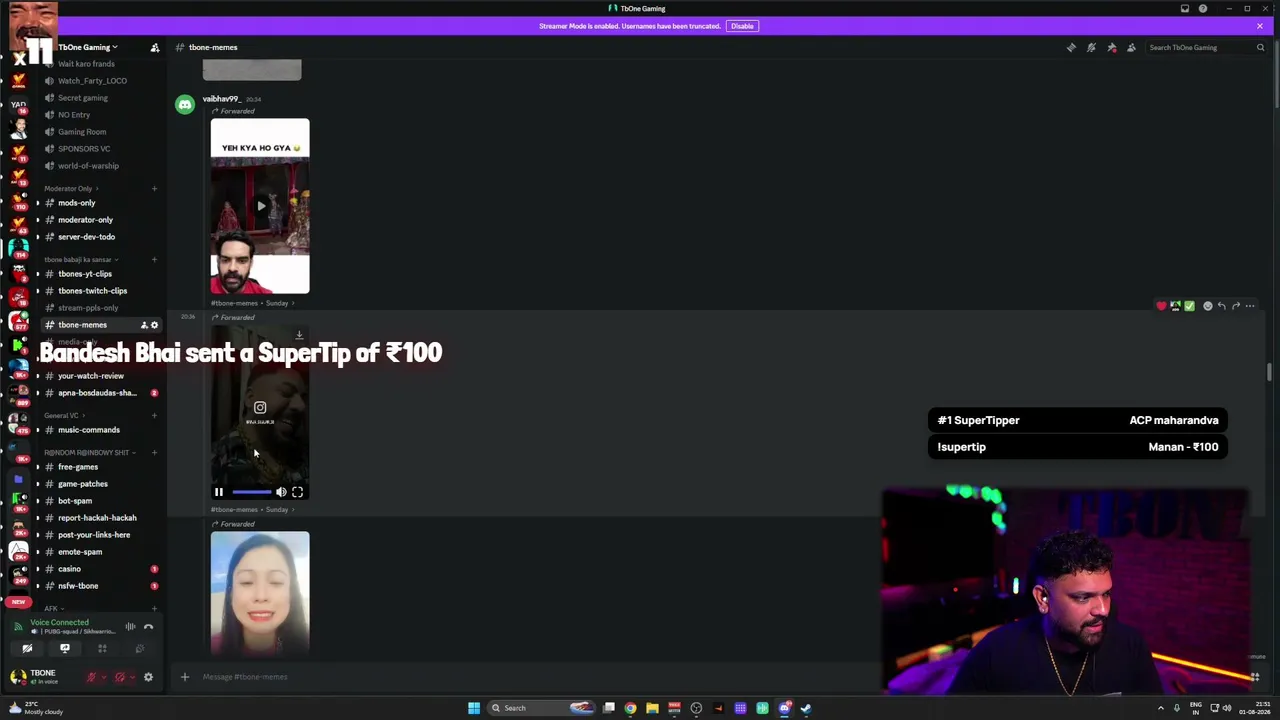1280x720 pixels.
Task: Click create invite icon on tbone-memes channel
Action: click(x=144, y=325)
